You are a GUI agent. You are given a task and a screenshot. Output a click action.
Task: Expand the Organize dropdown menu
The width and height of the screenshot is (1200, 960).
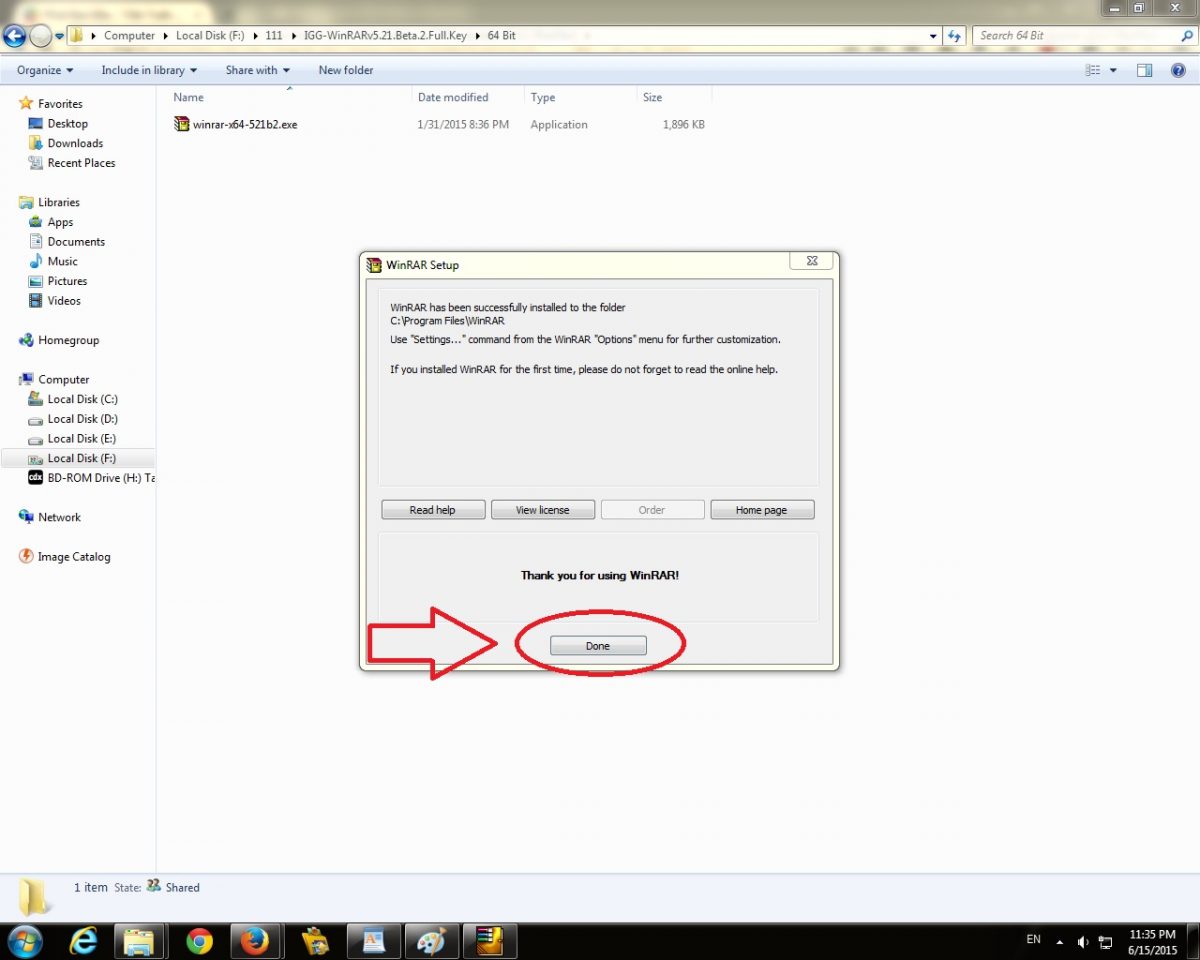coord(45,70)
